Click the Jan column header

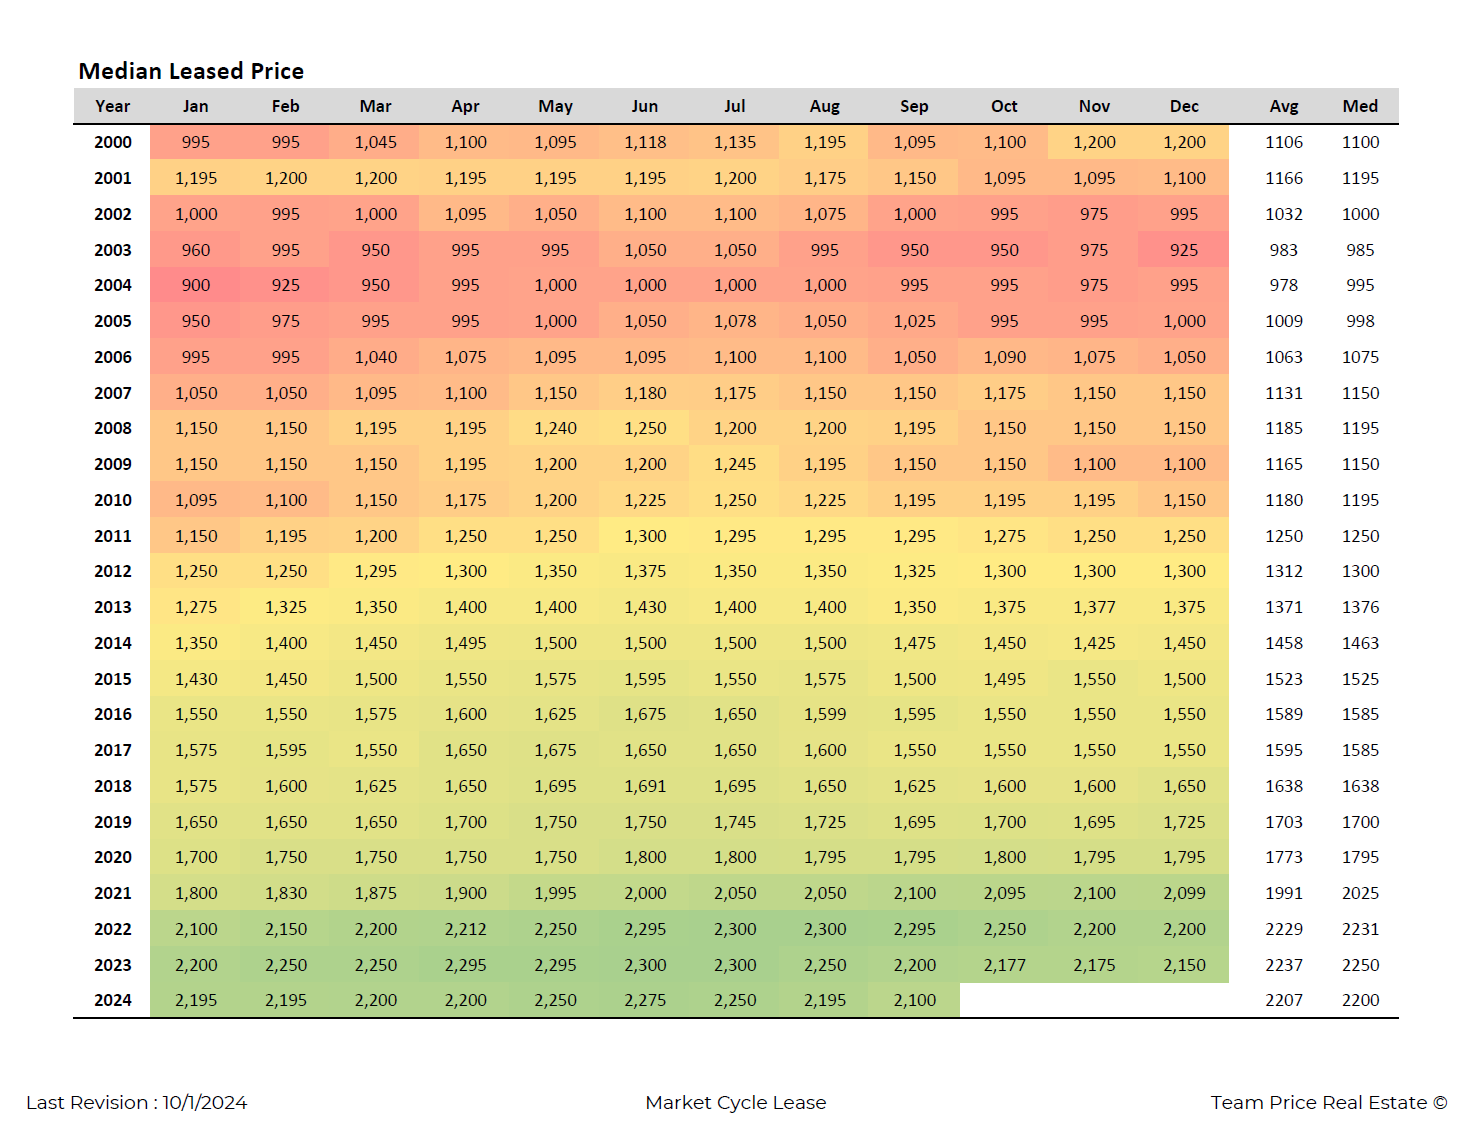(195, 106)
